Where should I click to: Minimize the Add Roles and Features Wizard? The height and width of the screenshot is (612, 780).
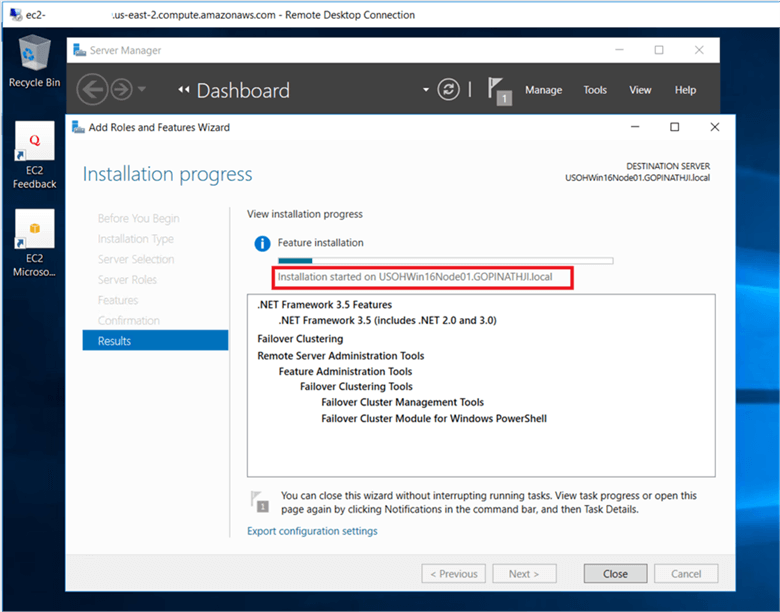[x=635, y=127]
